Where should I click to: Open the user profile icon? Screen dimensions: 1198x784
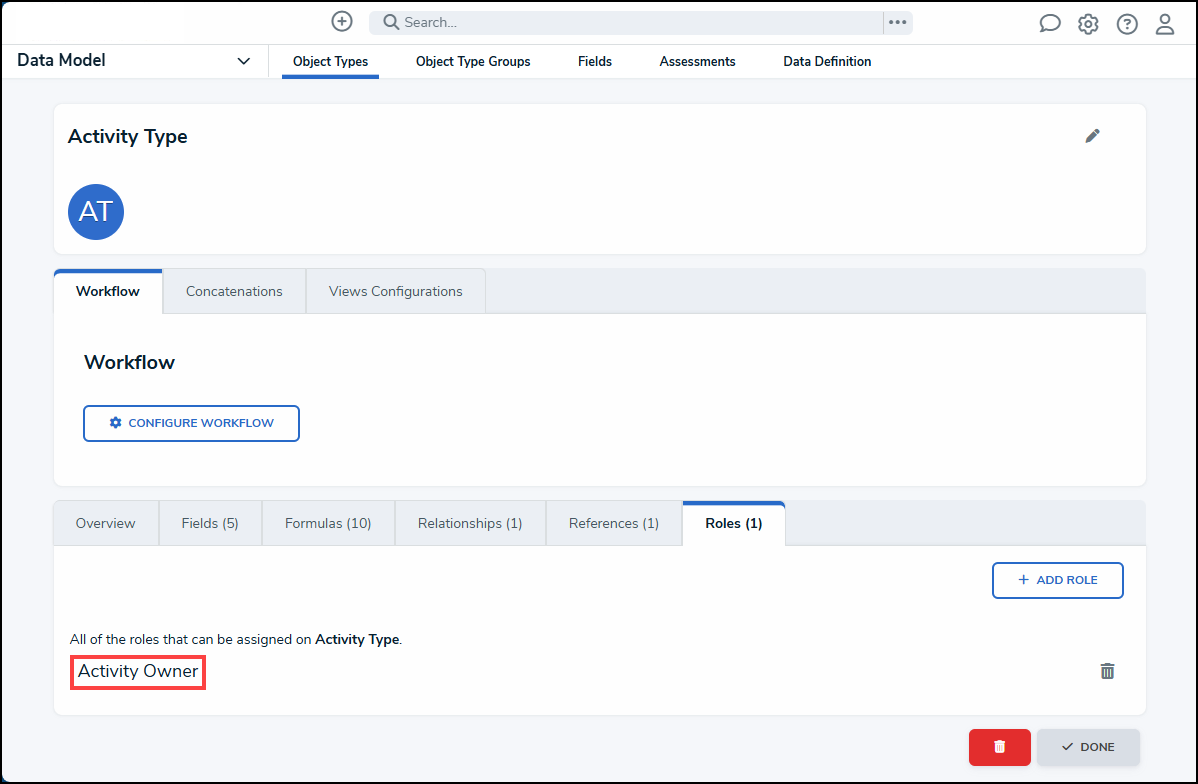pos(1165,24)
